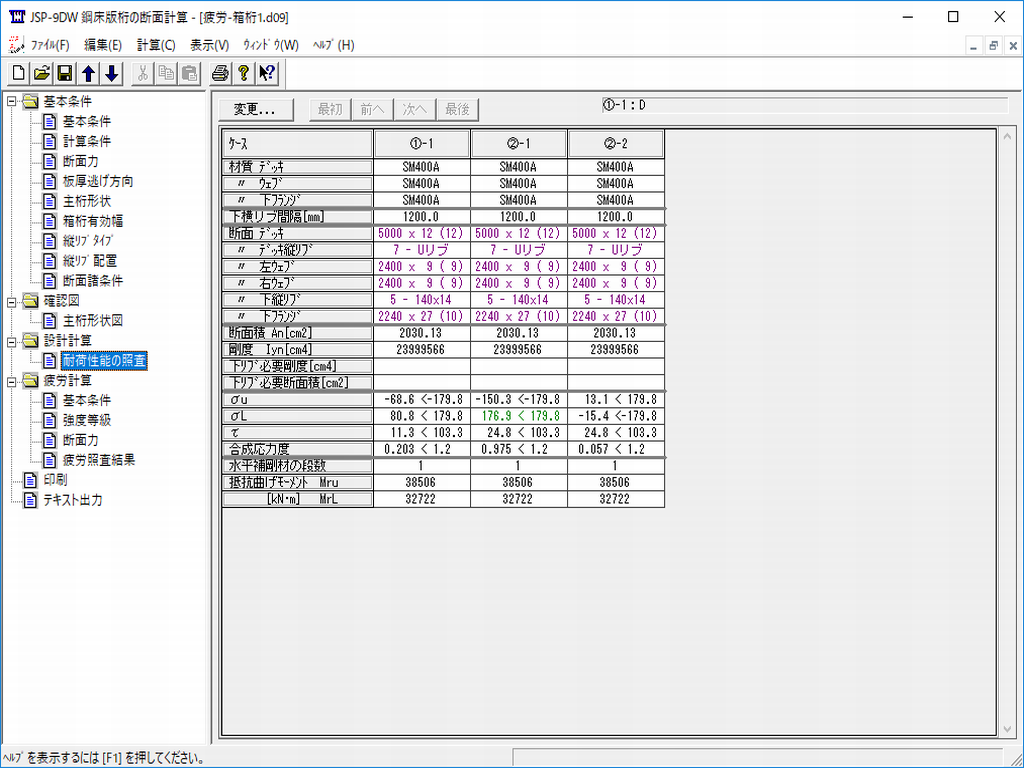Click the blue down arrow toolbar icon

point(111,73)
